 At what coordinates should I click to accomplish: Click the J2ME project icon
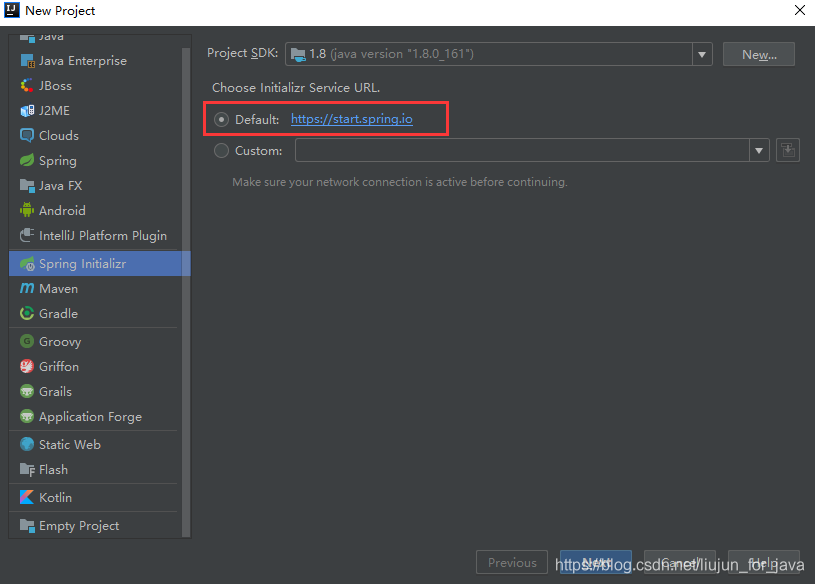(27, 111)
